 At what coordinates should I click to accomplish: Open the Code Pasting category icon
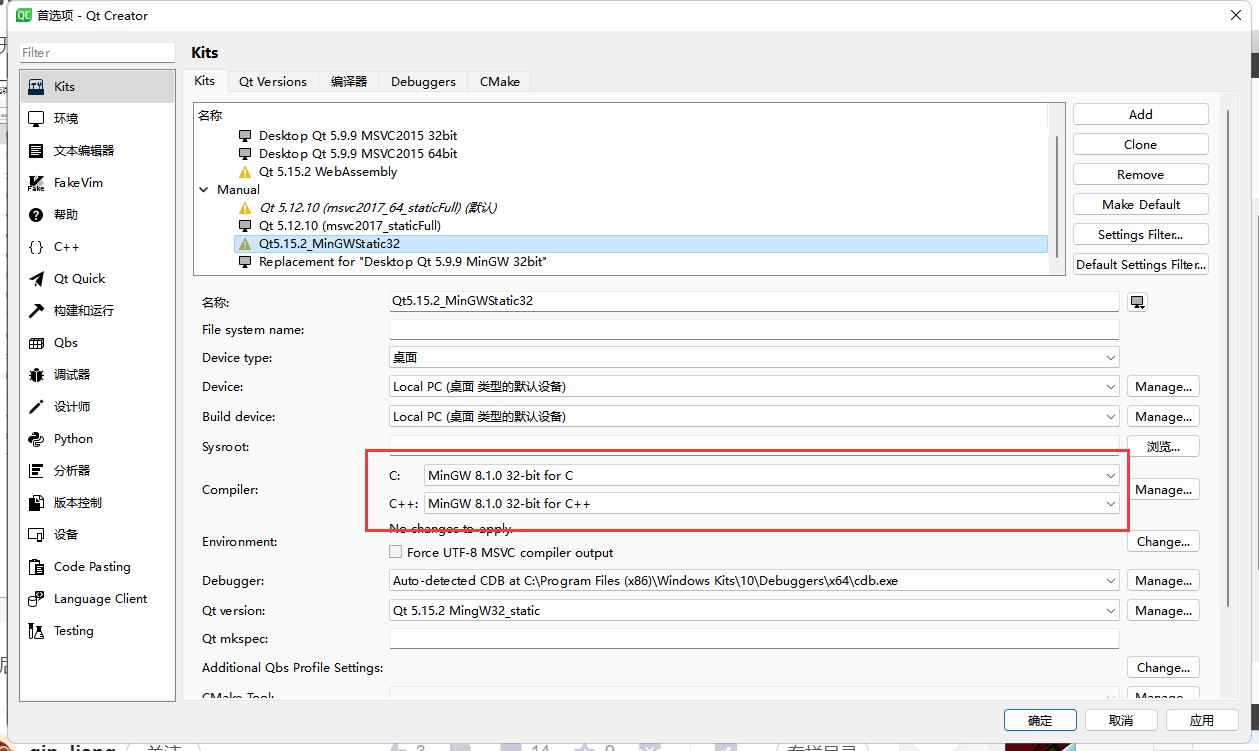click(x=36, y=567)
